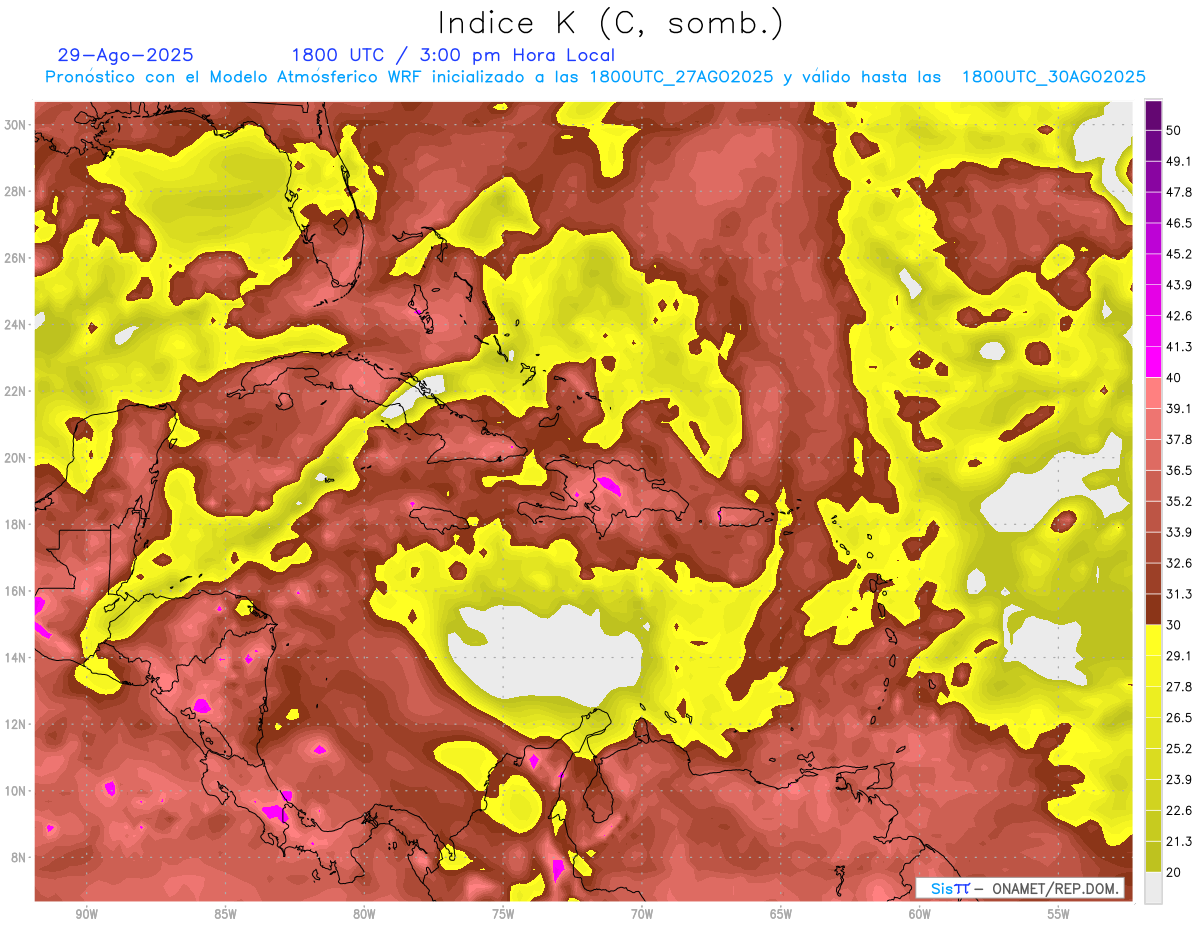This screenshot has height=927, width=1200.
Task: Click the latitude label "12N"
Action: pyautogui.click(x=17, y=724)
